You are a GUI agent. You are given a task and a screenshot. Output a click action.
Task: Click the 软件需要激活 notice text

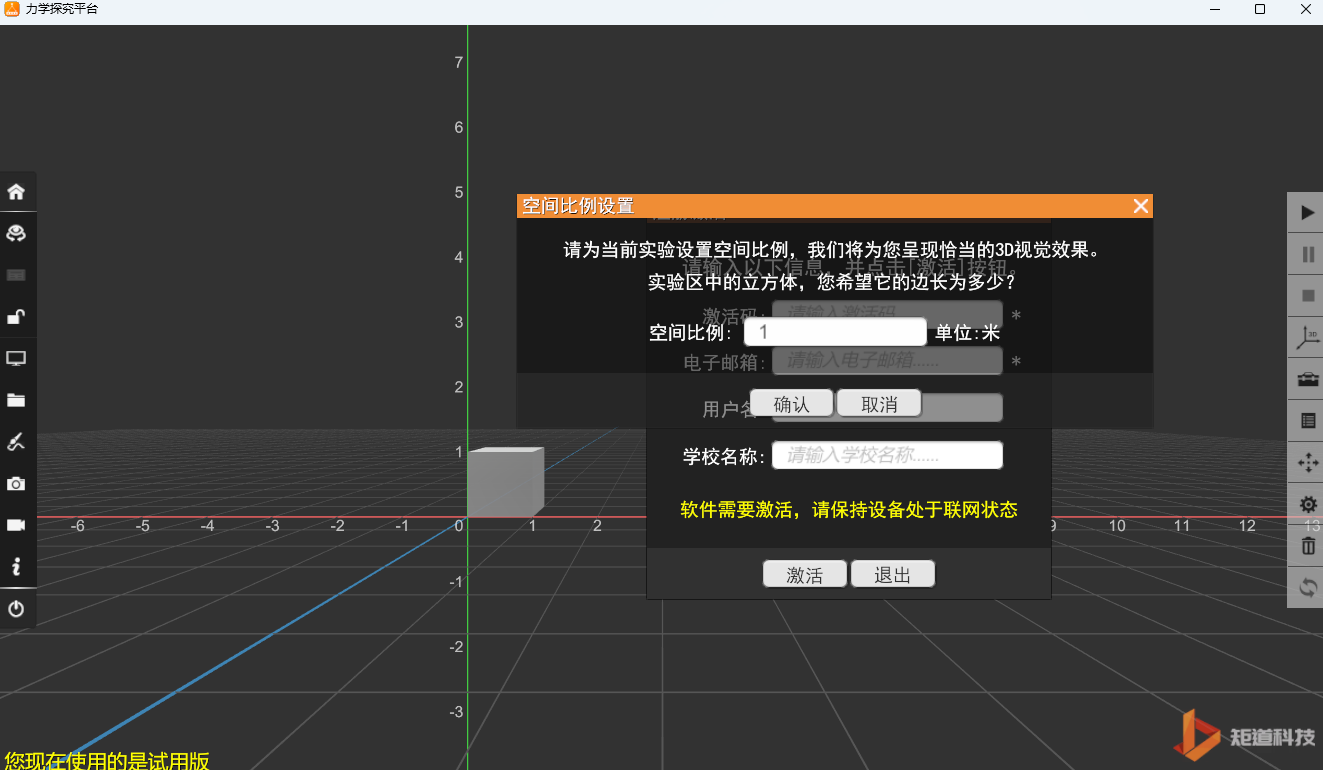pos(849,510)
